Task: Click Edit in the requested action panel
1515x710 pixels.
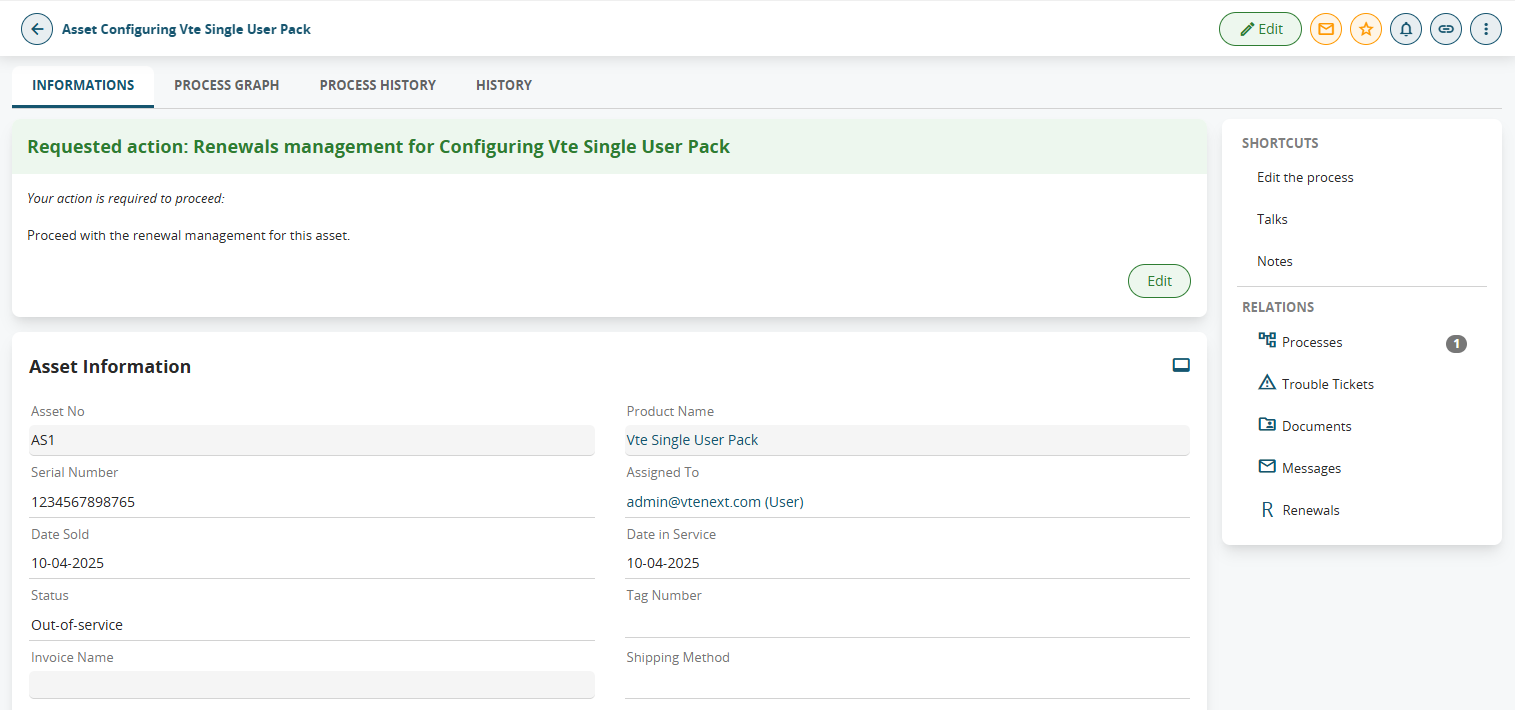Action: (x=1159, y=281)
